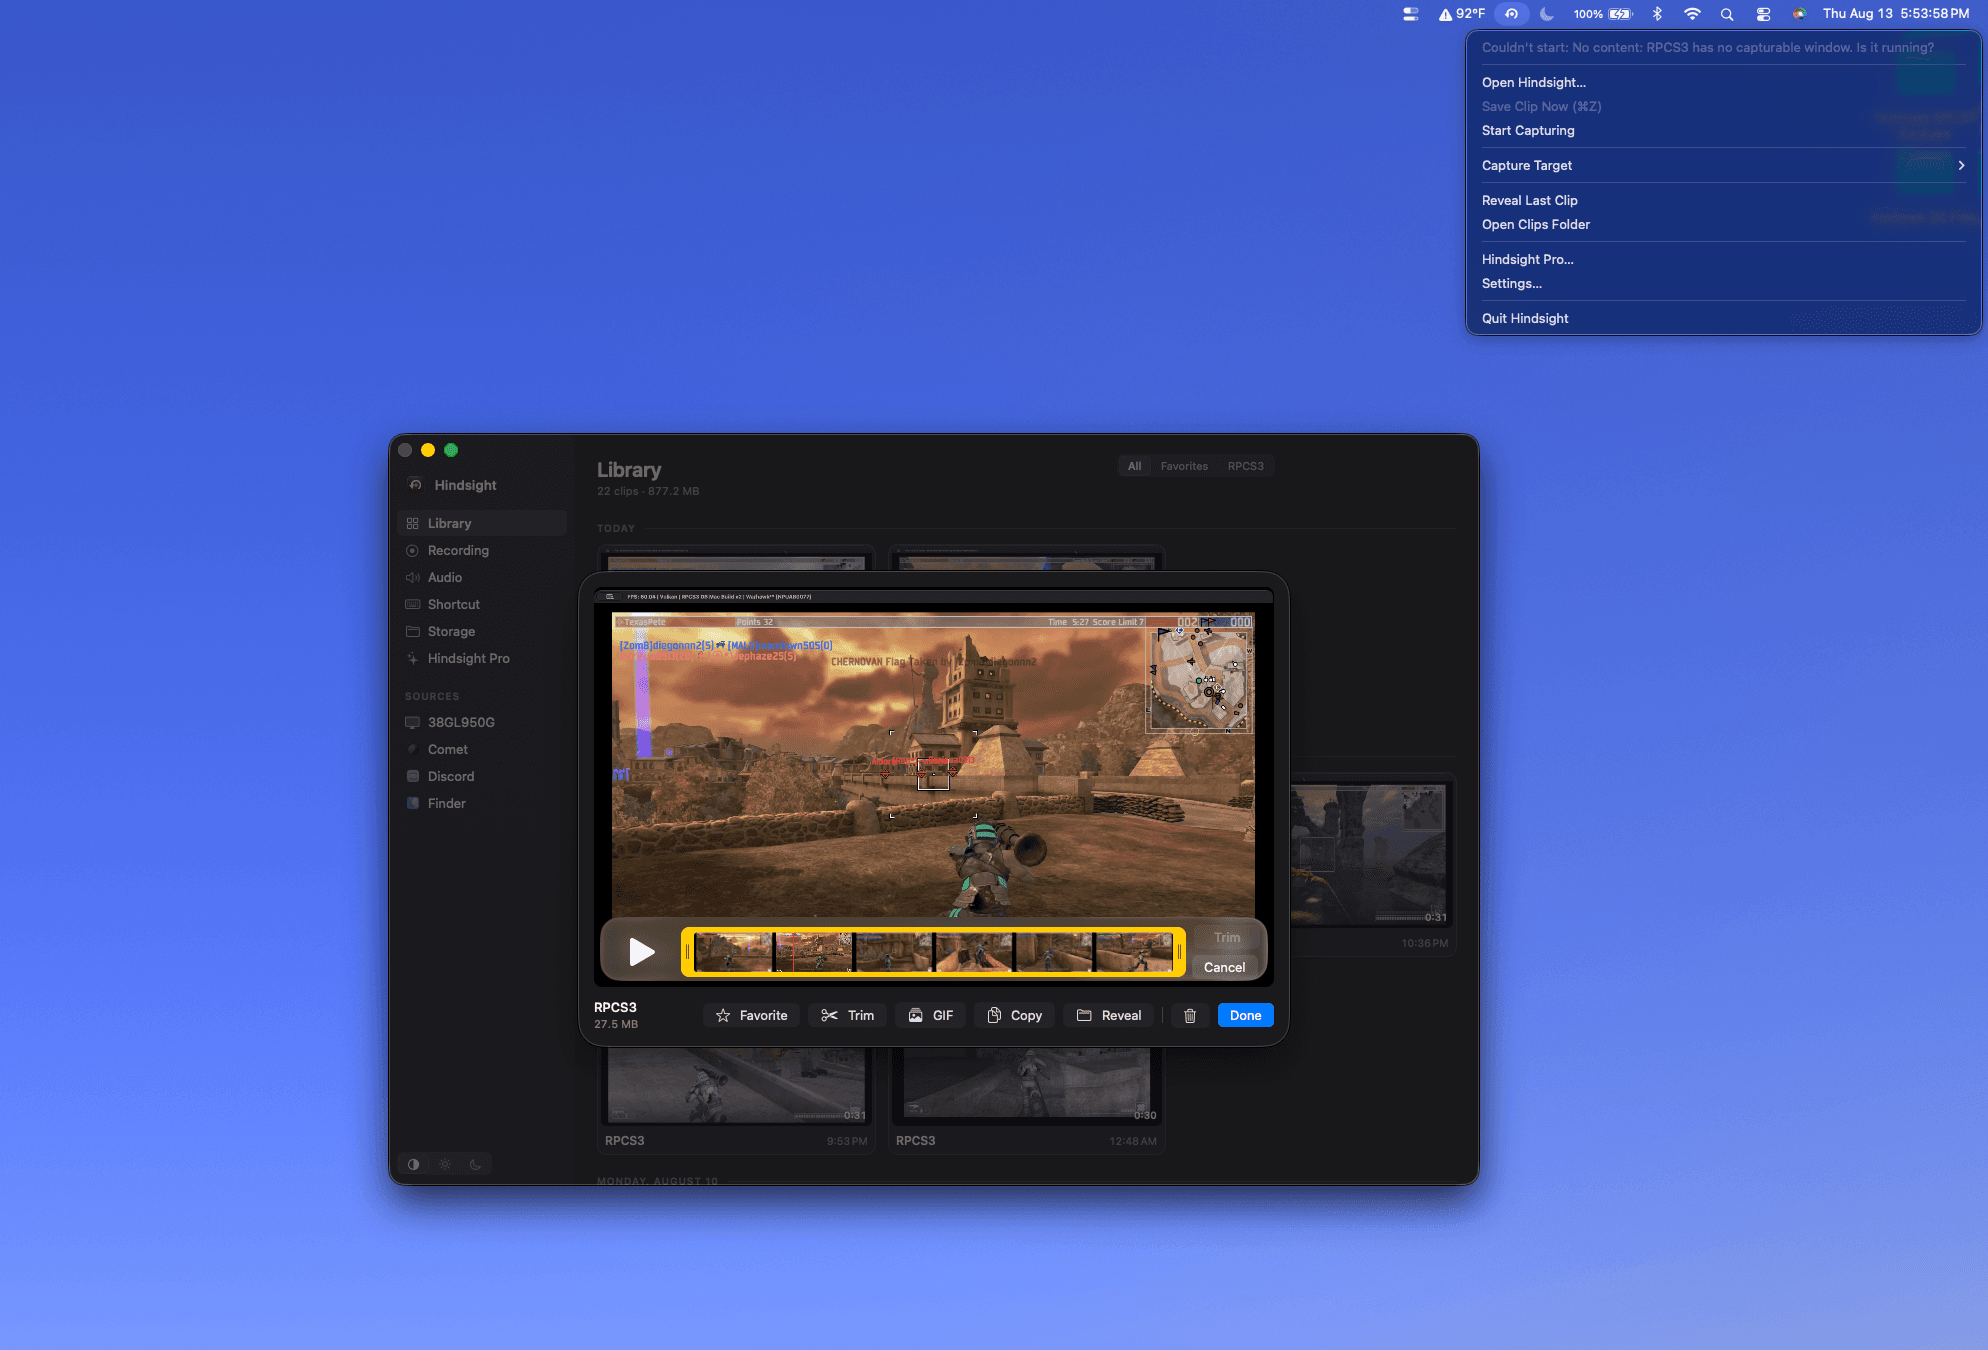
Task: Open Spotlight search from menu bar
Action: pos(1727,14)
